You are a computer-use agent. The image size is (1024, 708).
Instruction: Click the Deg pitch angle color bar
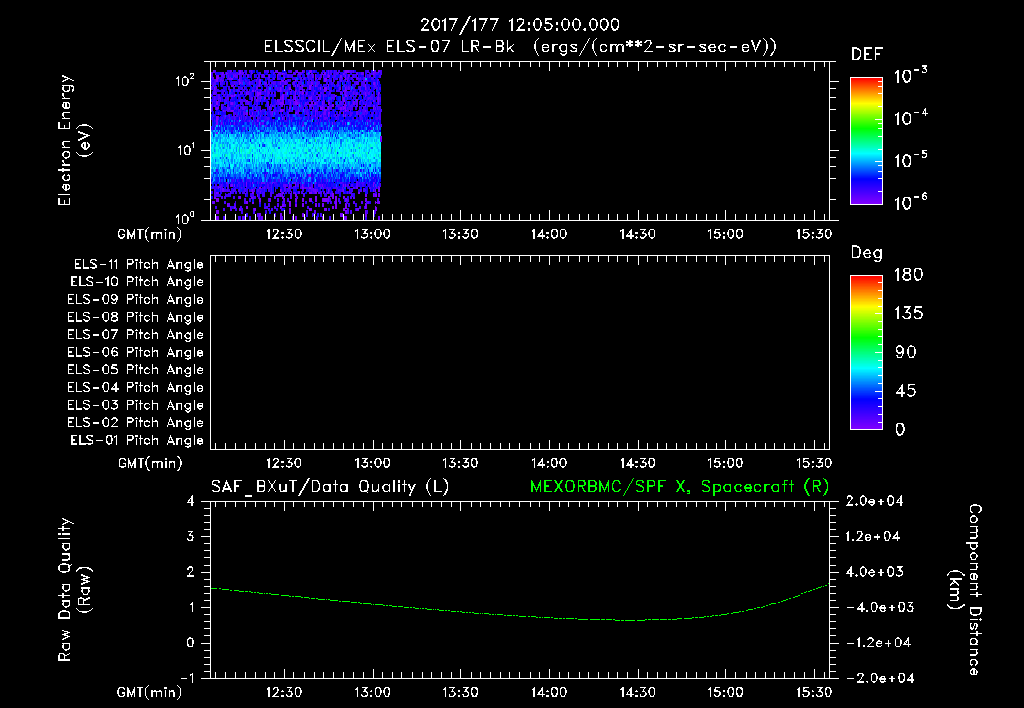[866, 352]
